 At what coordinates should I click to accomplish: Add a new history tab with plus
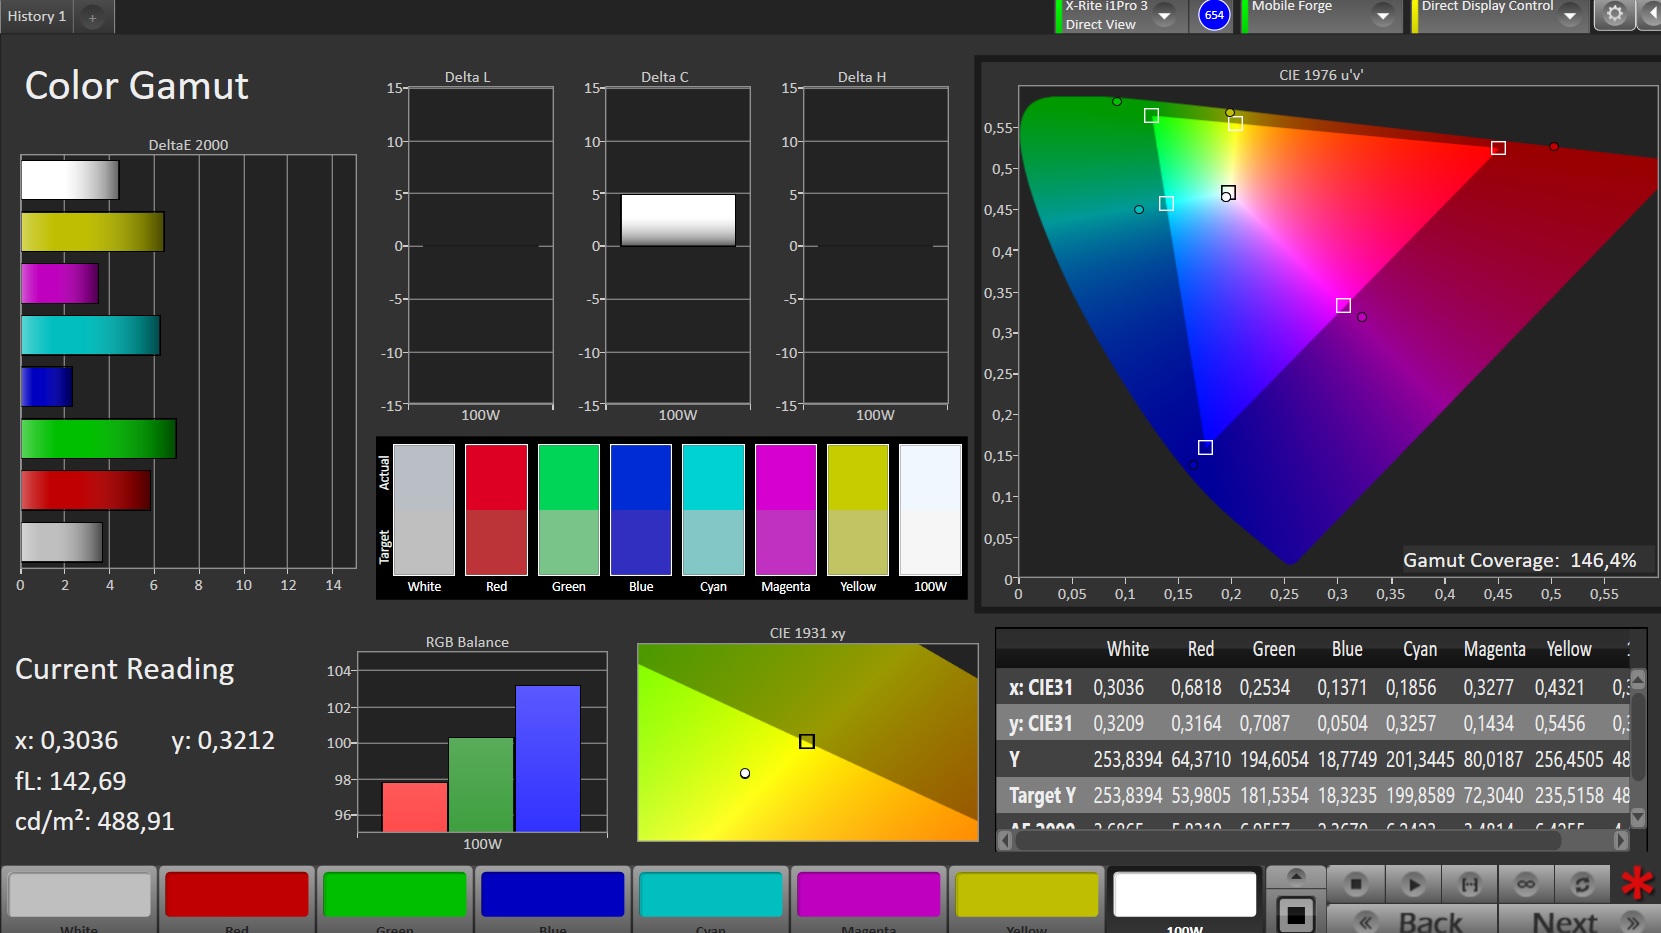(x=92, y=18)
